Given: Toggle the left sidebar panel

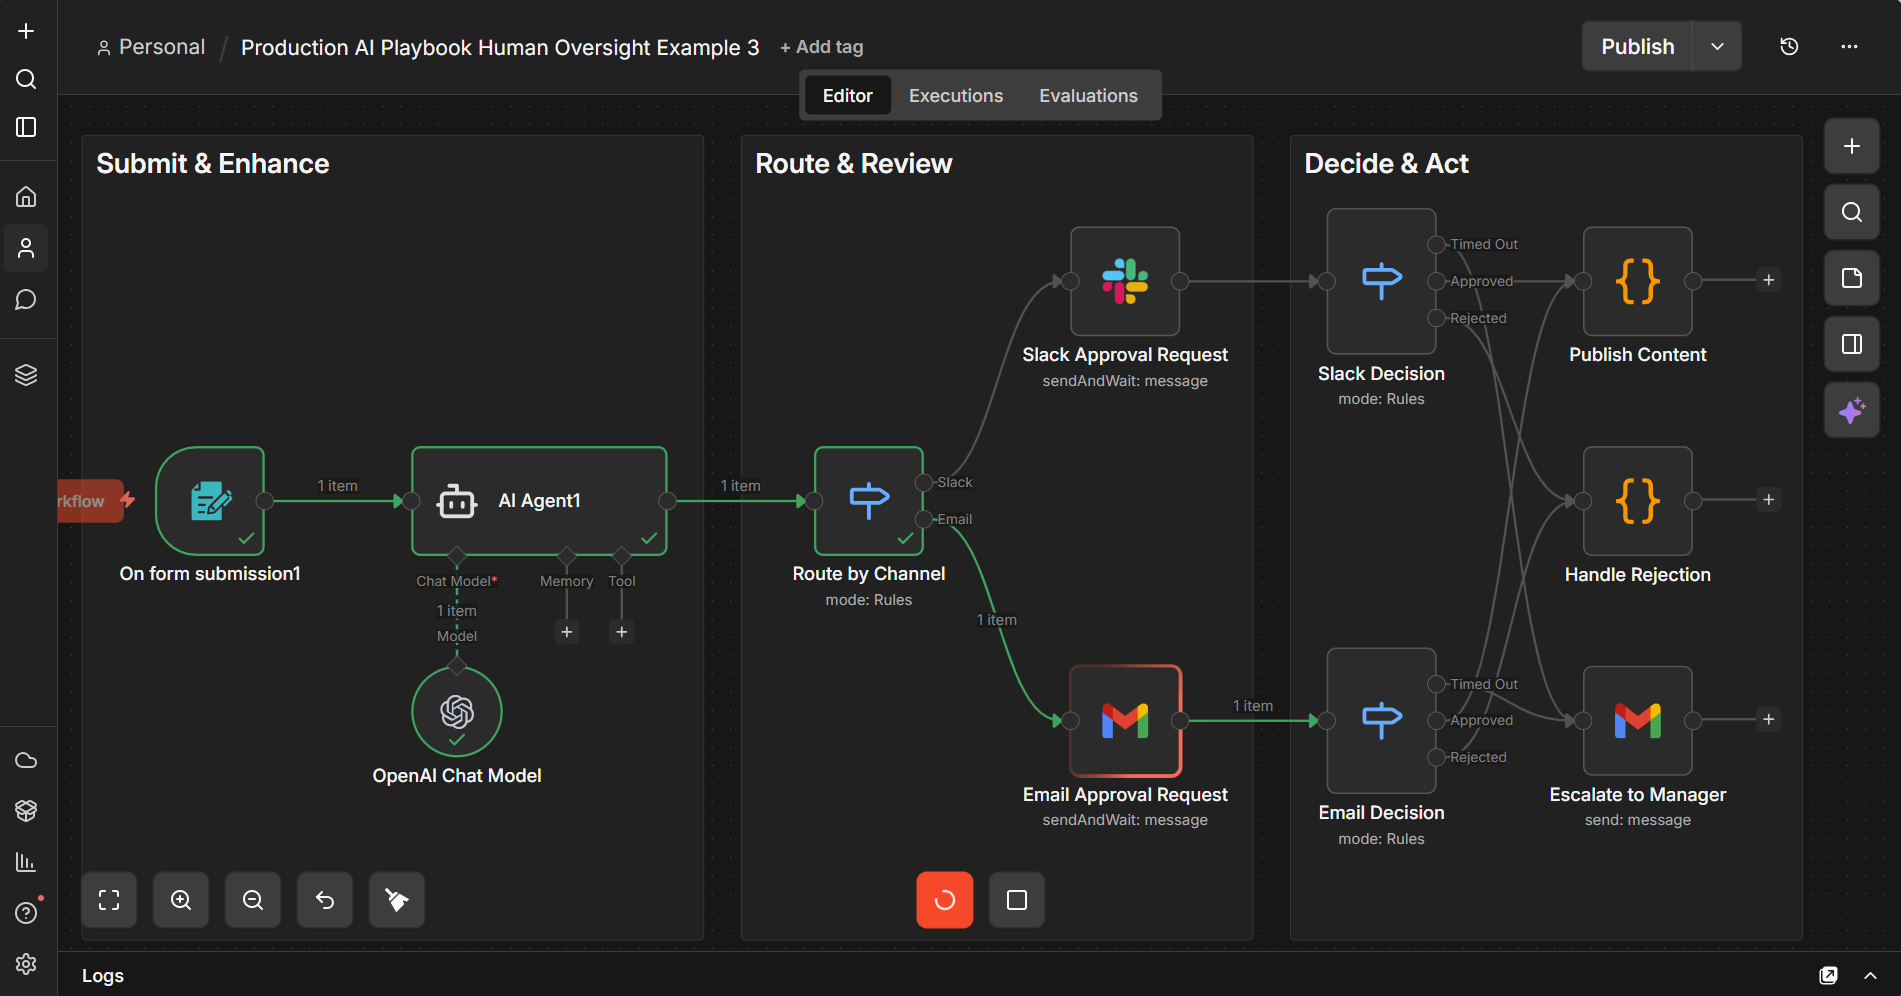Looking at the screenshot, I should click(x=26, y=127).
